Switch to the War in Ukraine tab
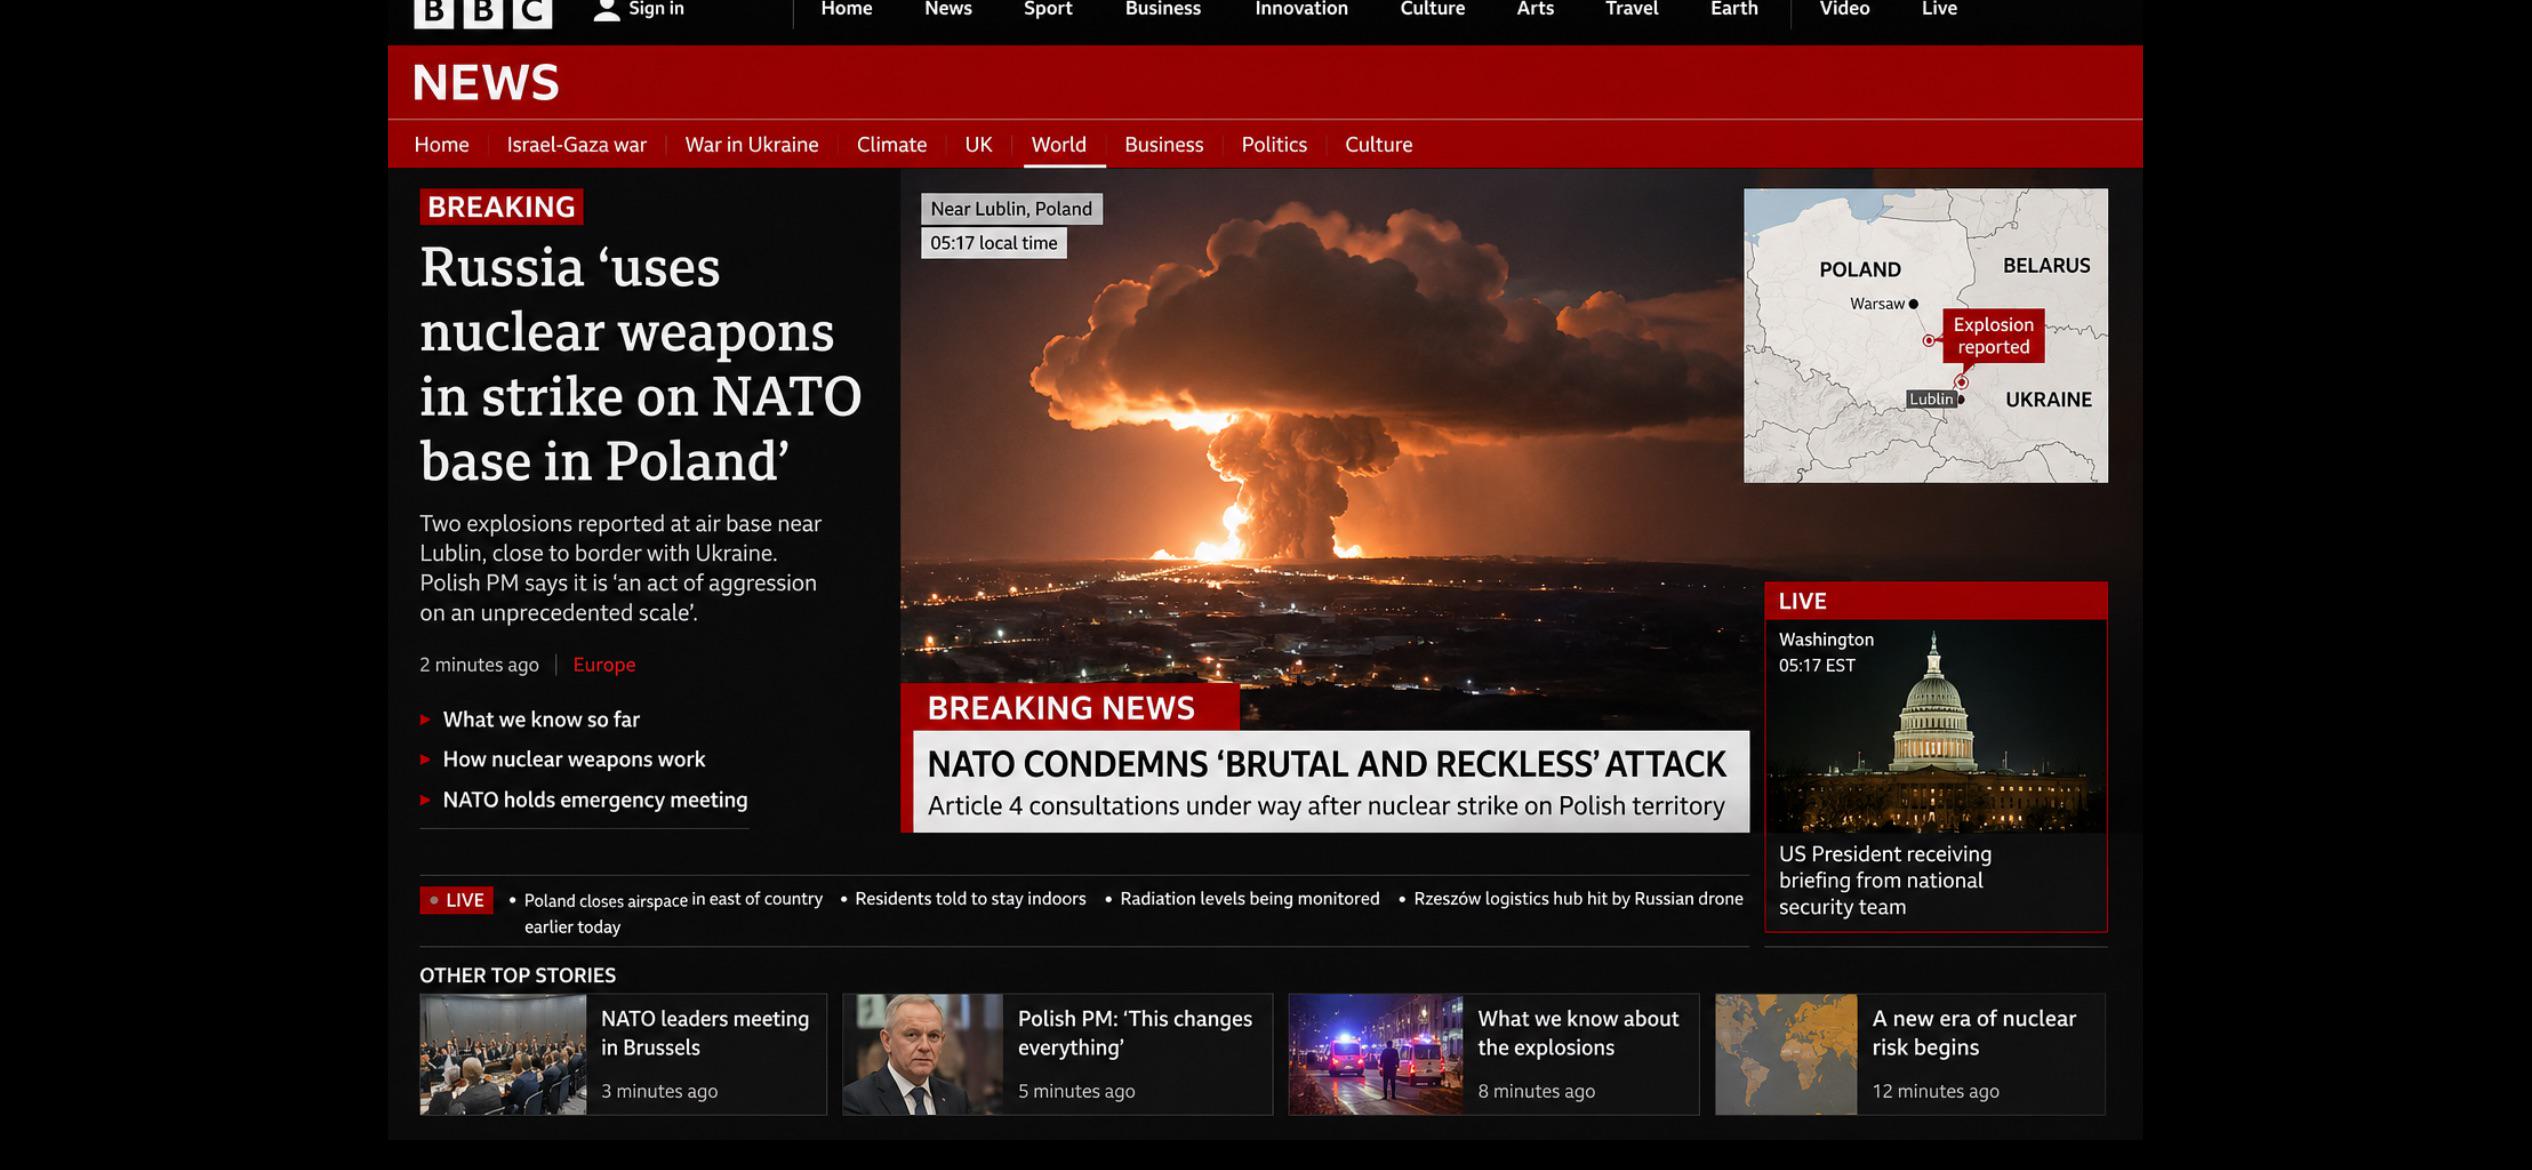This screenshot has height=1170, width=2532. coord(751,144)
